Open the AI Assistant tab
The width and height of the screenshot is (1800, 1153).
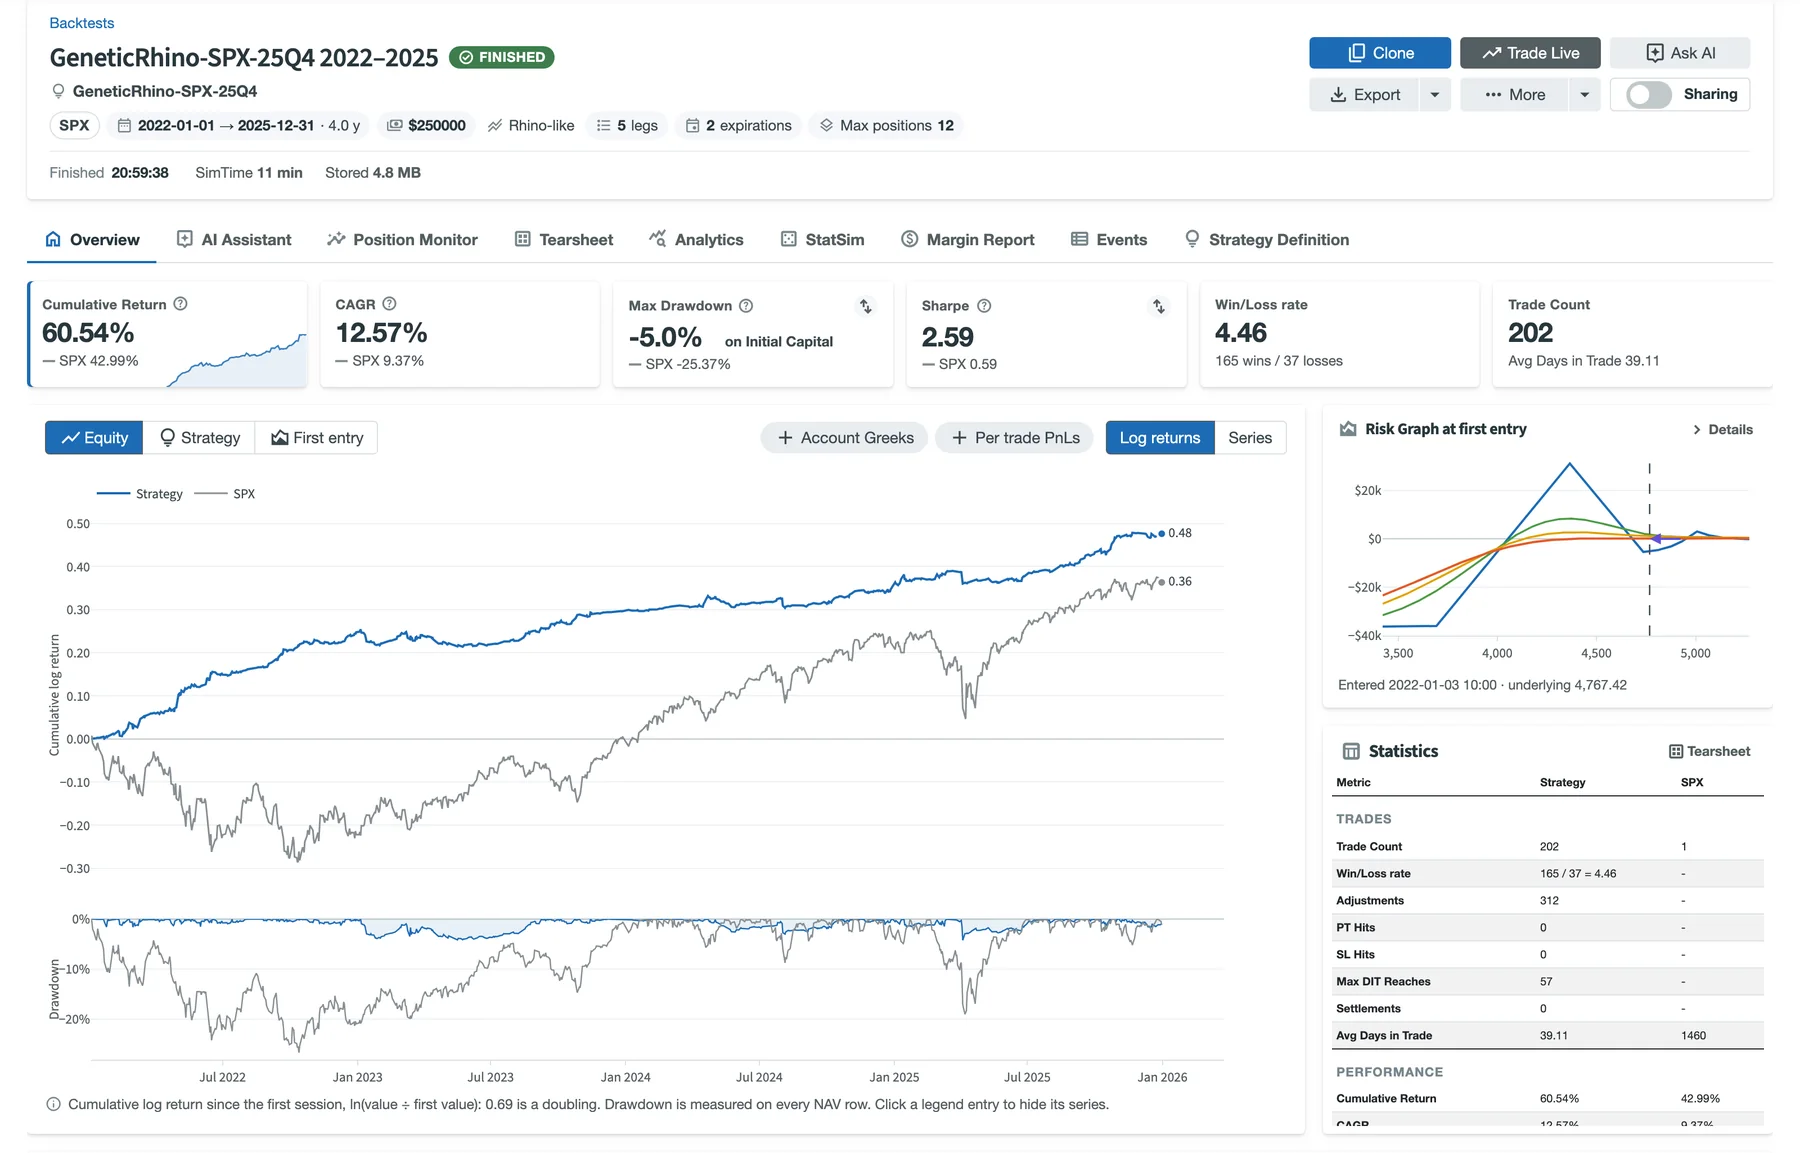234,240
